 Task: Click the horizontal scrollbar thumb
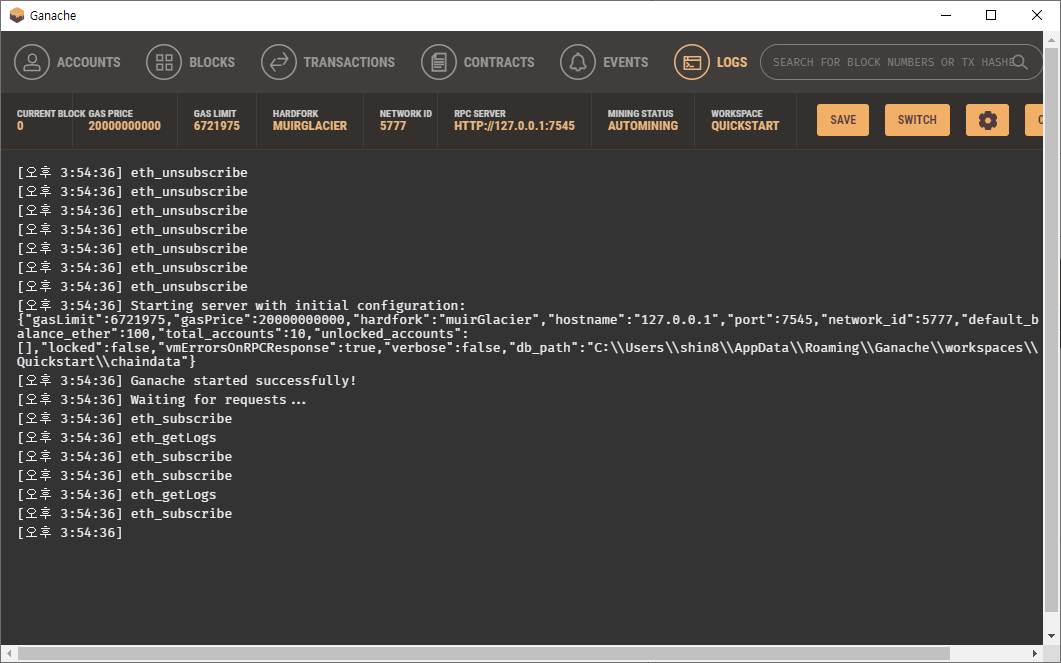point(484,654)
